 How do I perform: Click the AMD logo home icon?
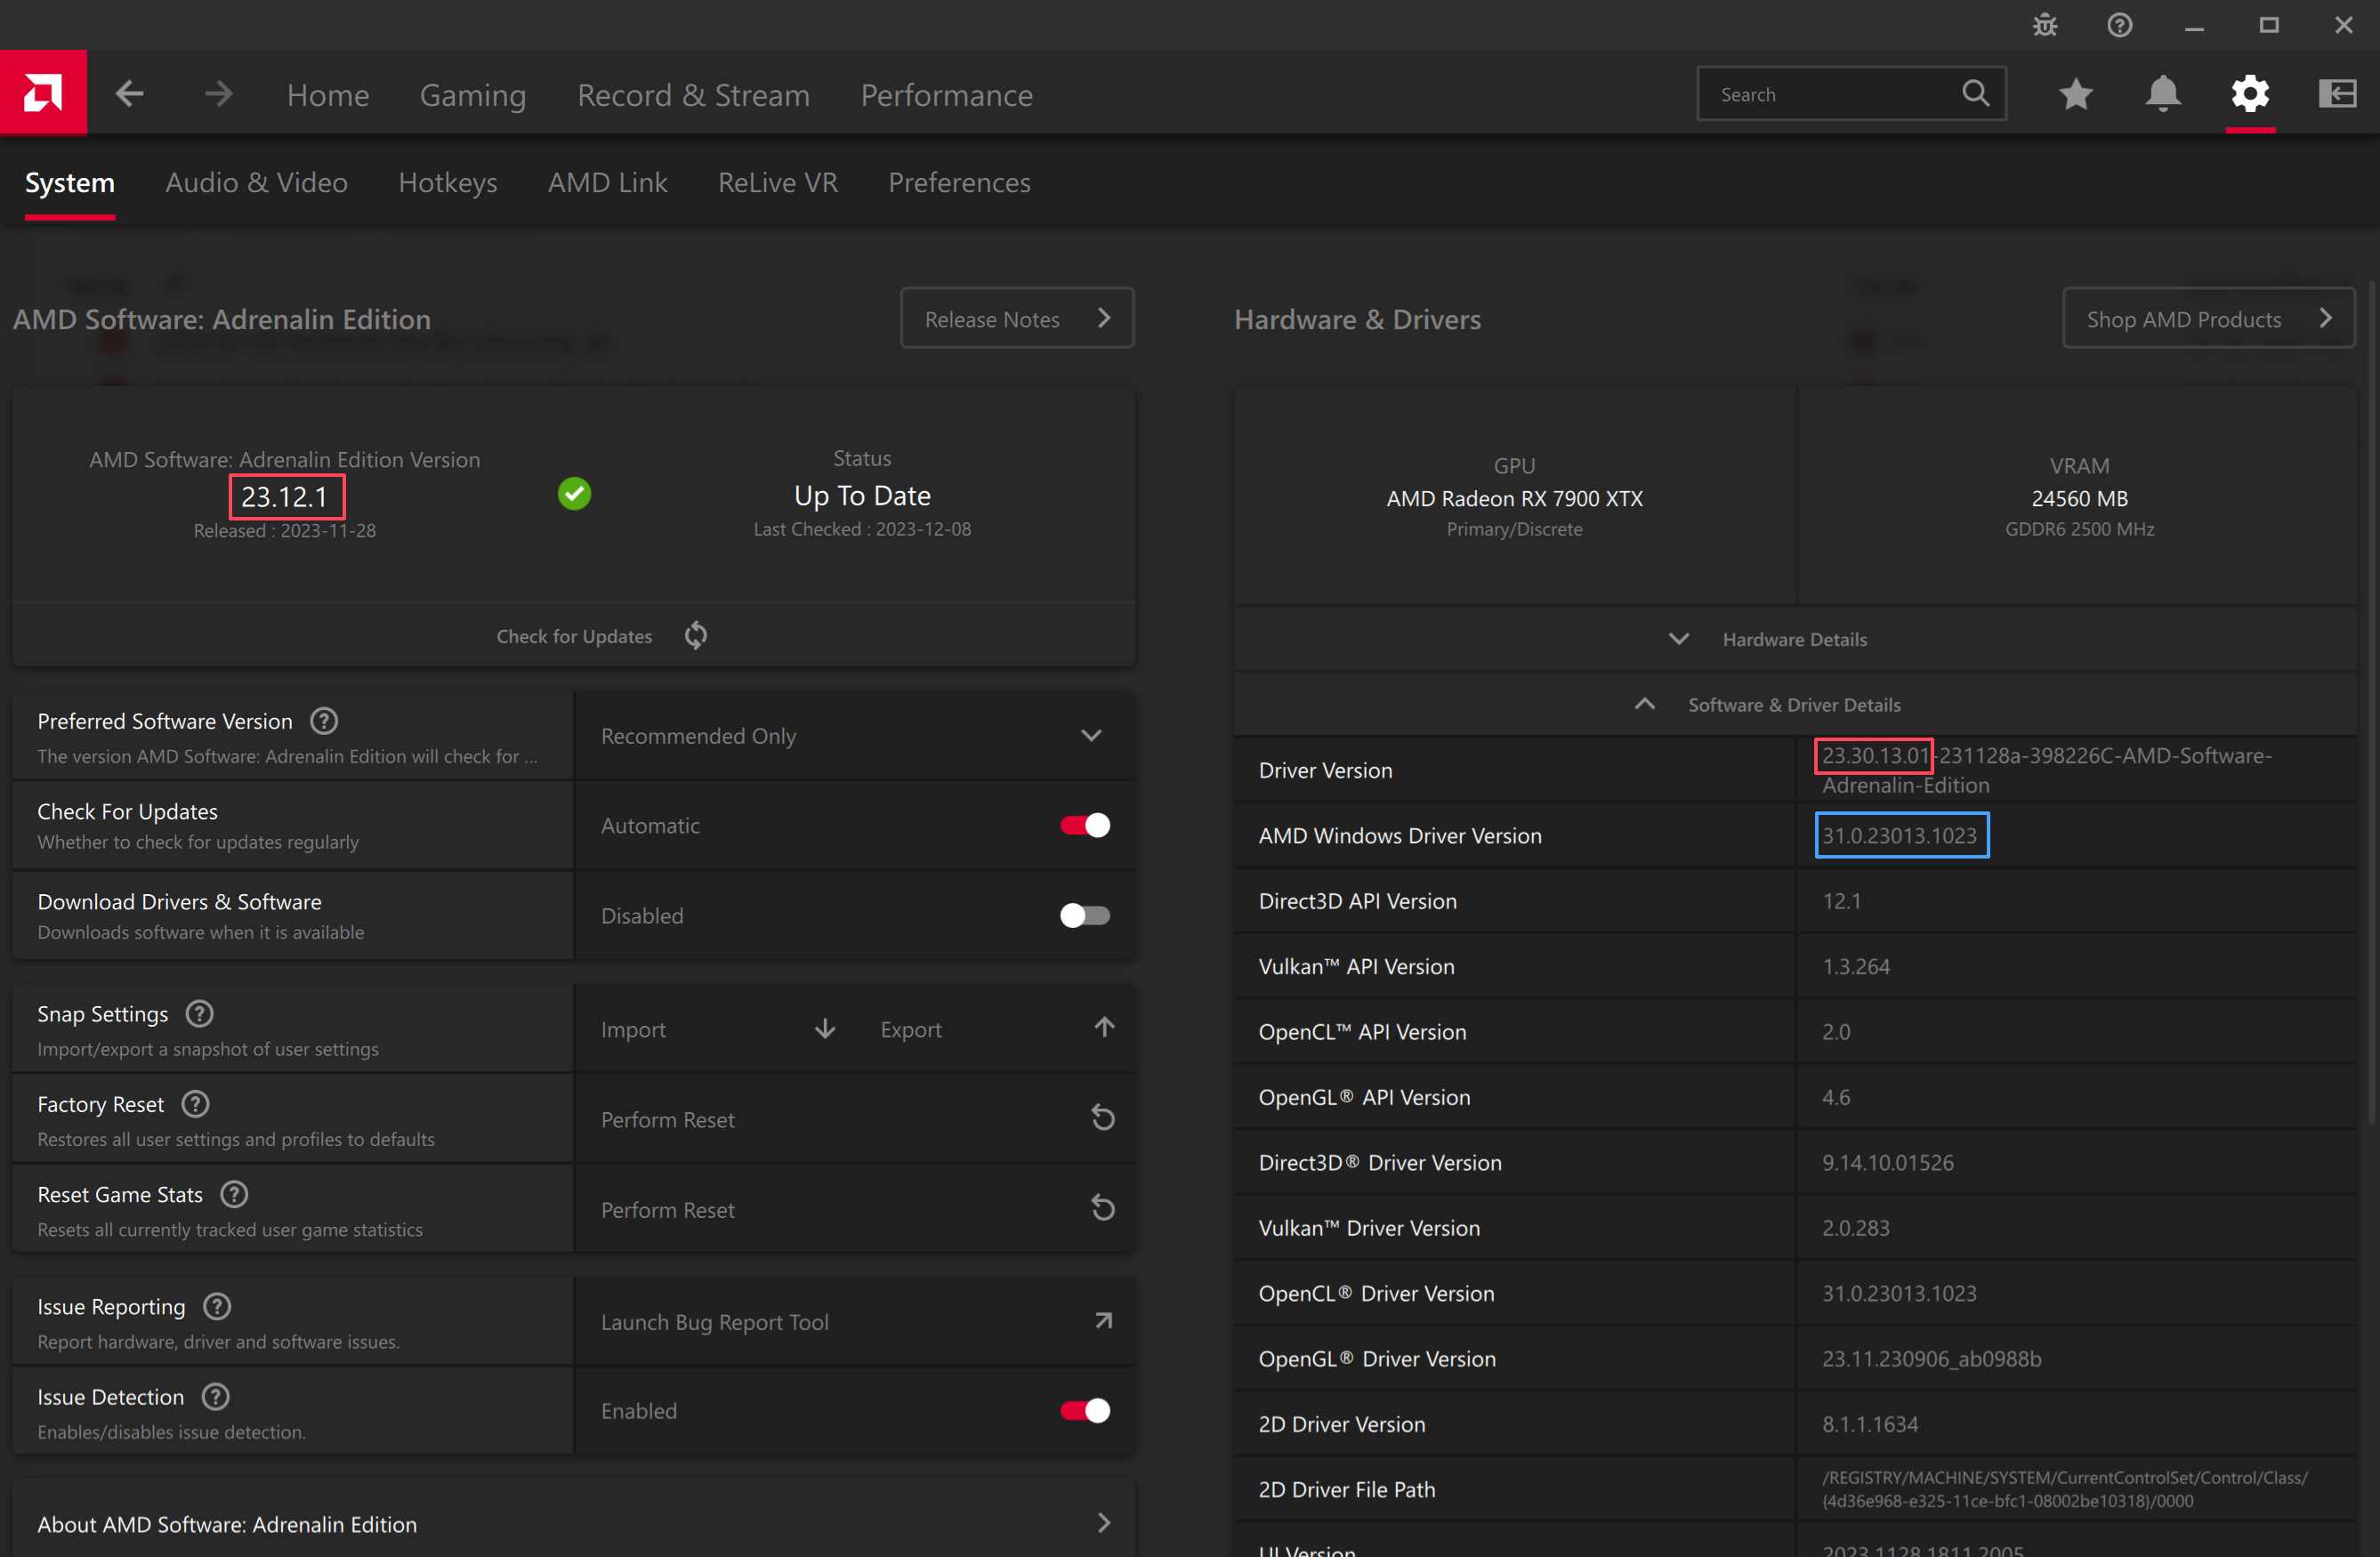click(x=43, y=94)
